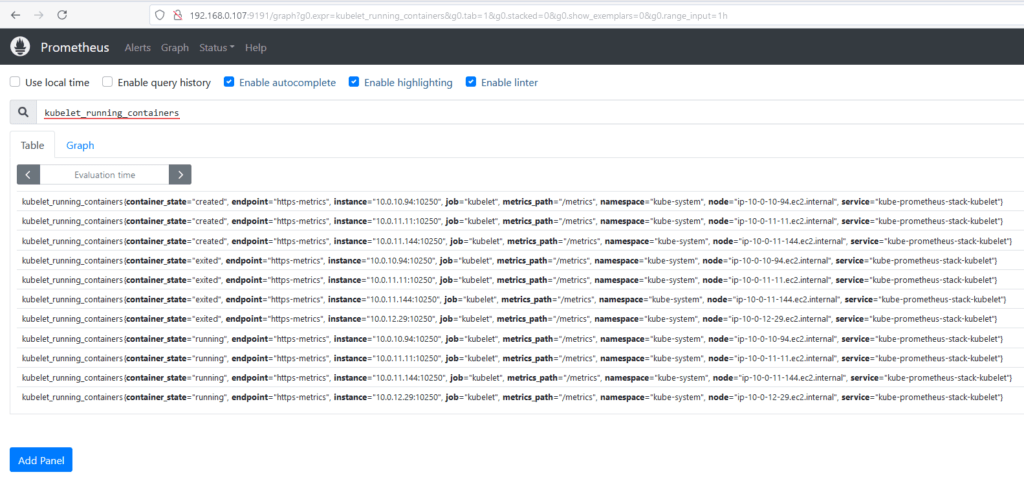Open the Graph nav item in header
The height and width of the screenshot is (492, 1024).
click(x=175, y=48)
